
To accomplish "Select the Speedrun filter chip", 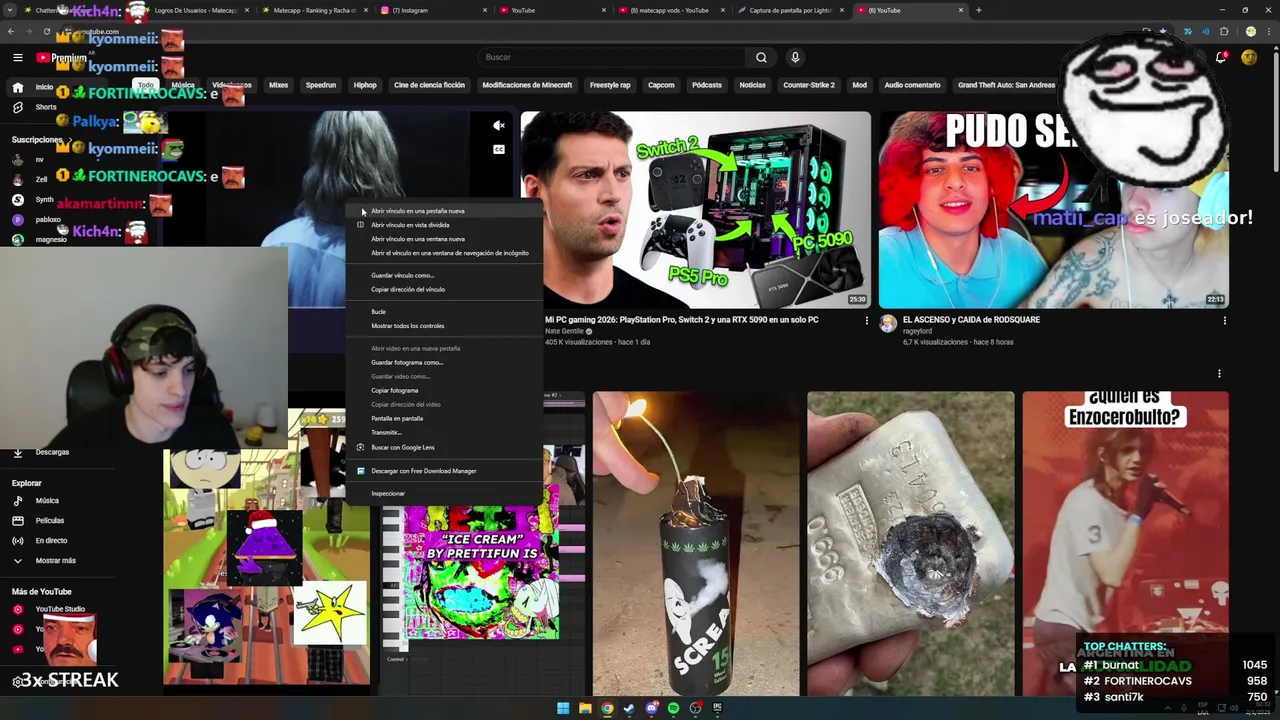I will click(321, 85).
